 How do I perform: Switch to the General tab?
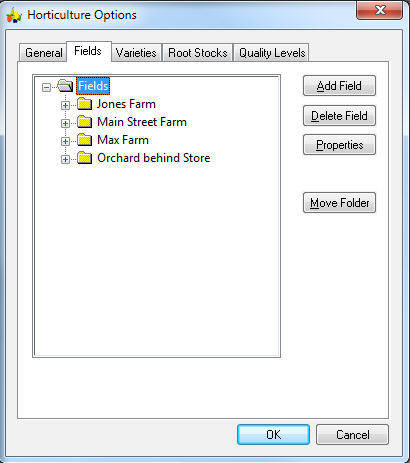(x=43, y=53)
